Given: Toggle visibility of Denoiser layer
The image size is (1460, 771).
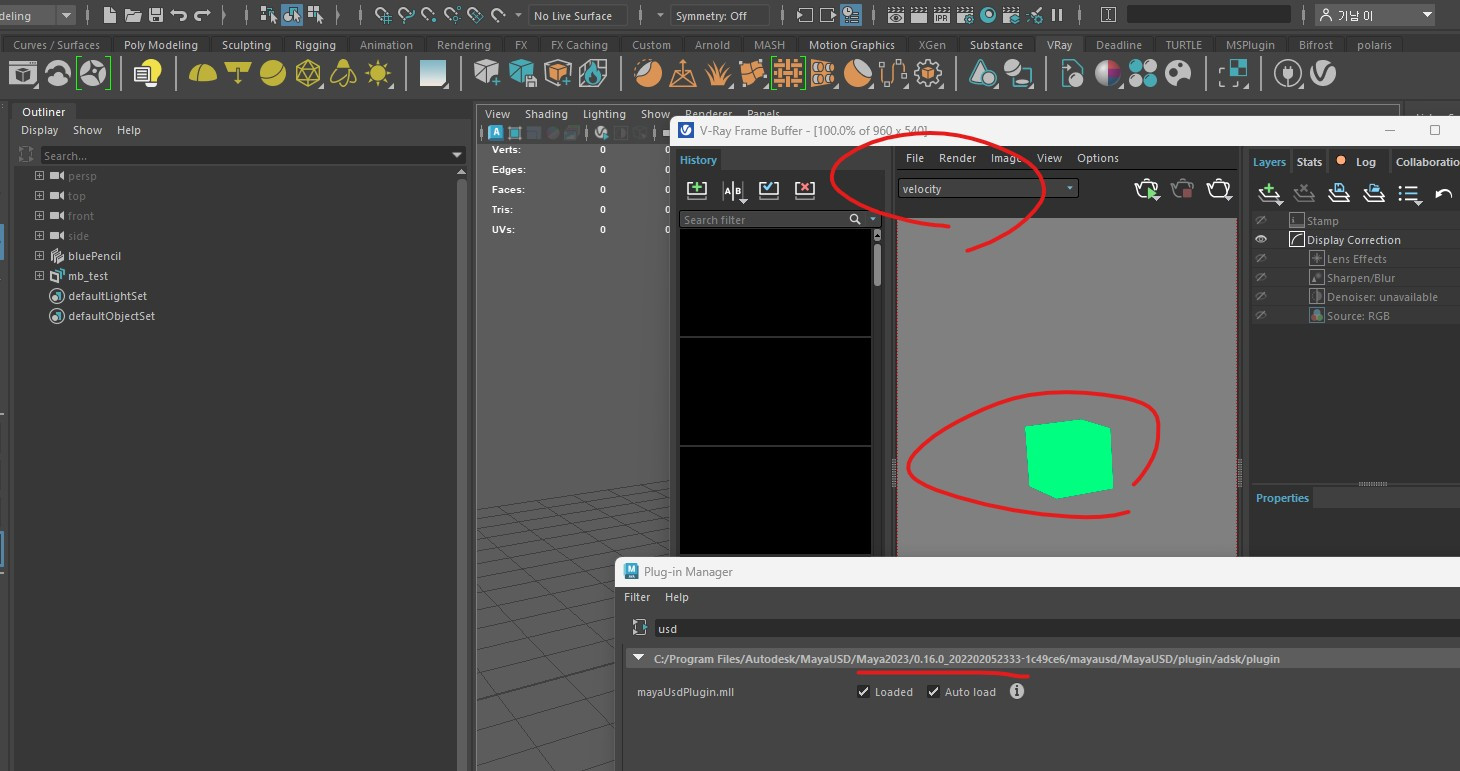Looking at the screenshot, I should coord(1262,296).
